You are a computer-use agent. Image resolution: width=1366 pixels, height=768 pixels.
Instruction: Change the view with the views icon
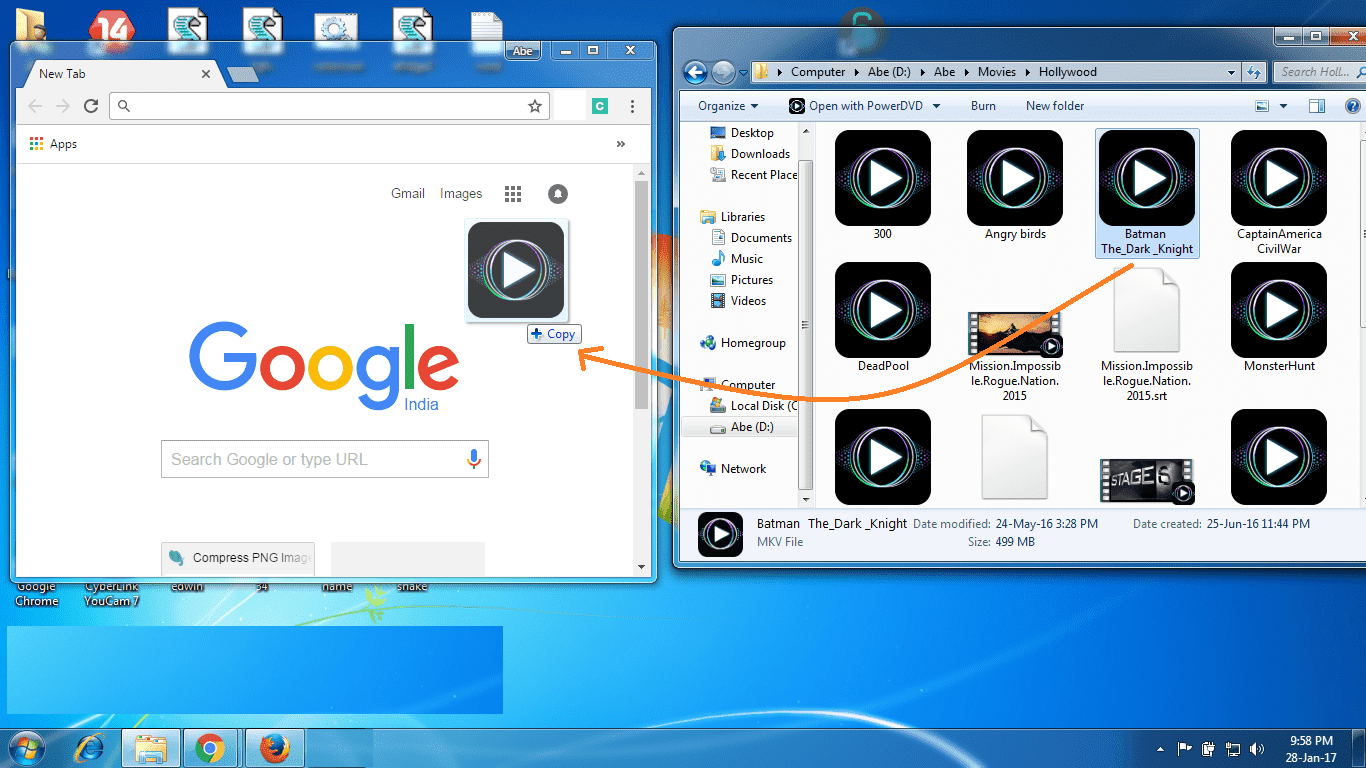(x=1262, y=106)
